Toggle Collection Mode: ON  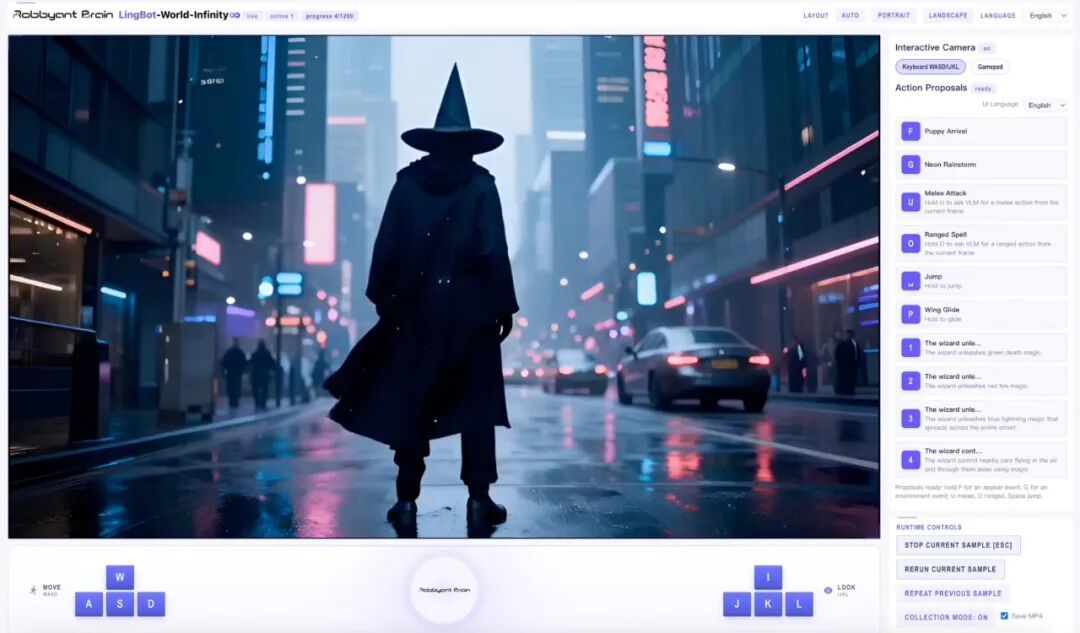pos(946,617)
